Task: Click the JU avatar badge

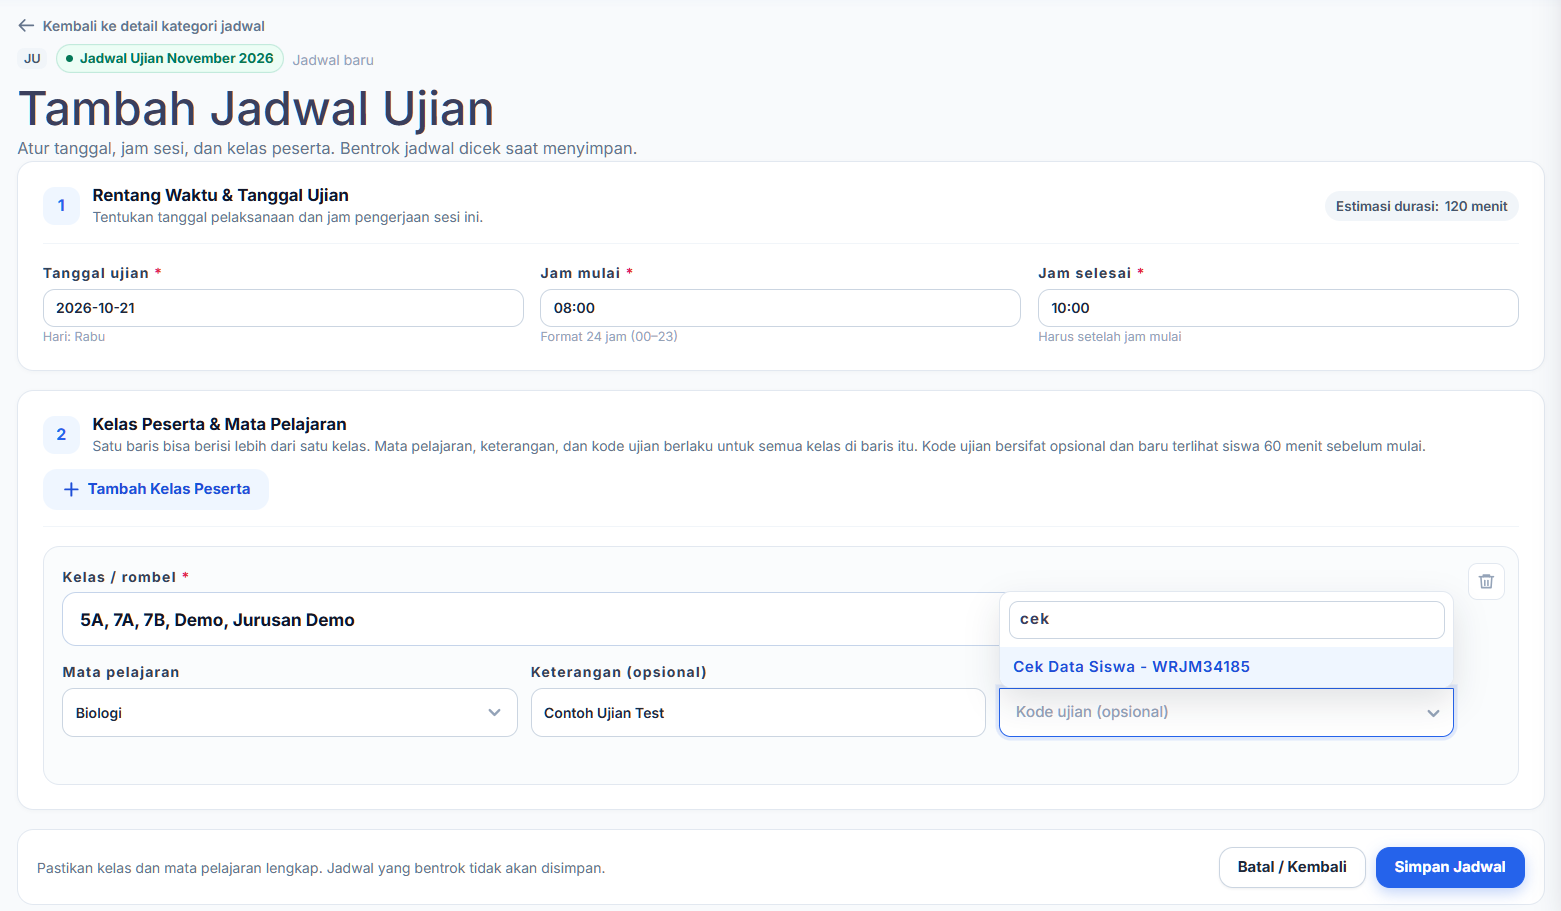Action: click(x=32, y=59)
